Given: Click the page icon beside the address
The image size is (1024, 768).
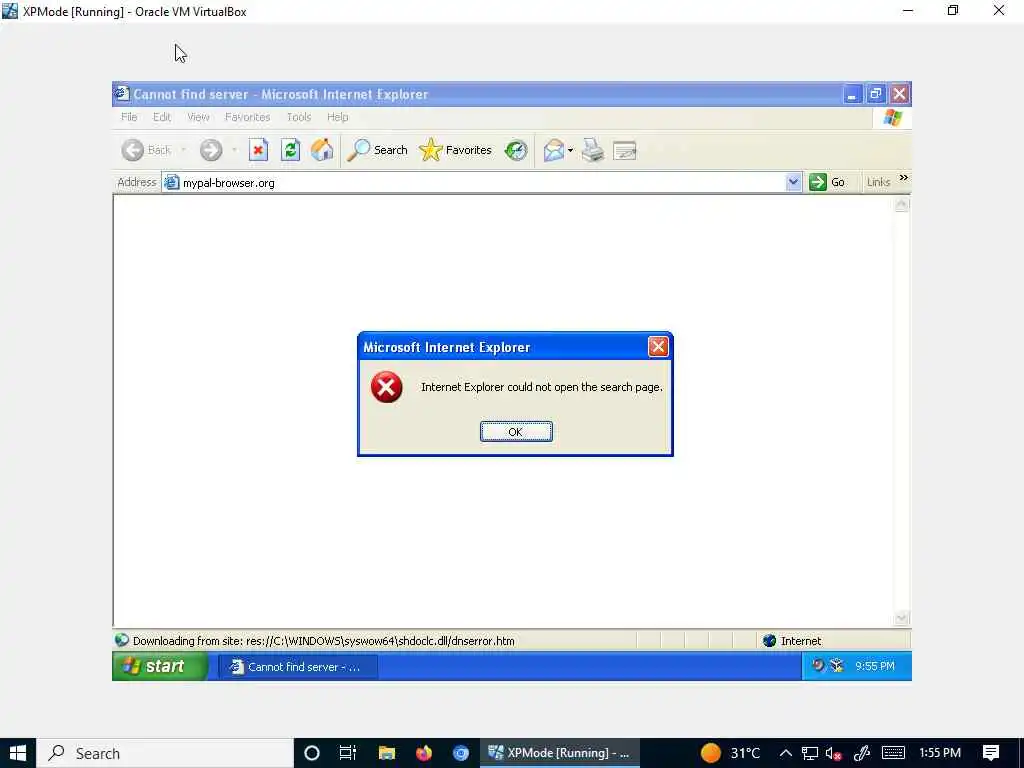Looking at the screenshot, I should point(171,182).
